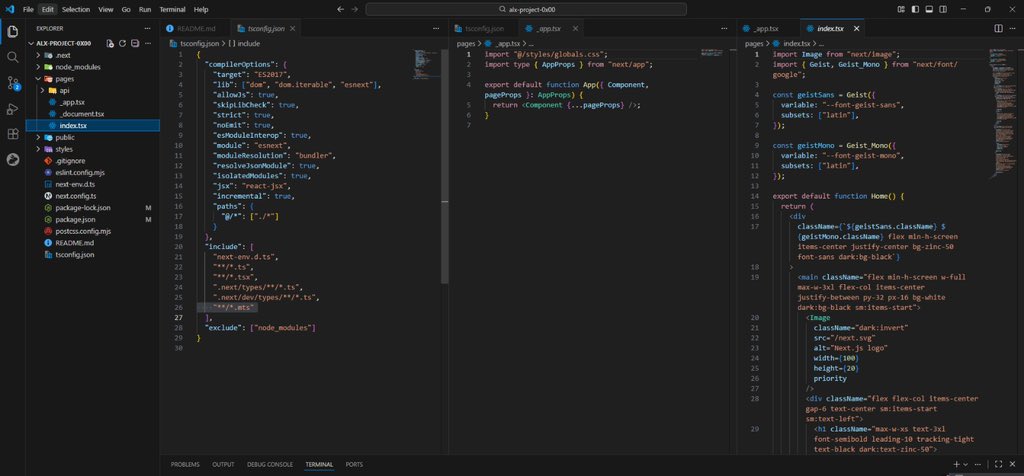Click the alx-project-0x00 command center search box
Screen dimensions: 1024x476
tap(526, 9)
